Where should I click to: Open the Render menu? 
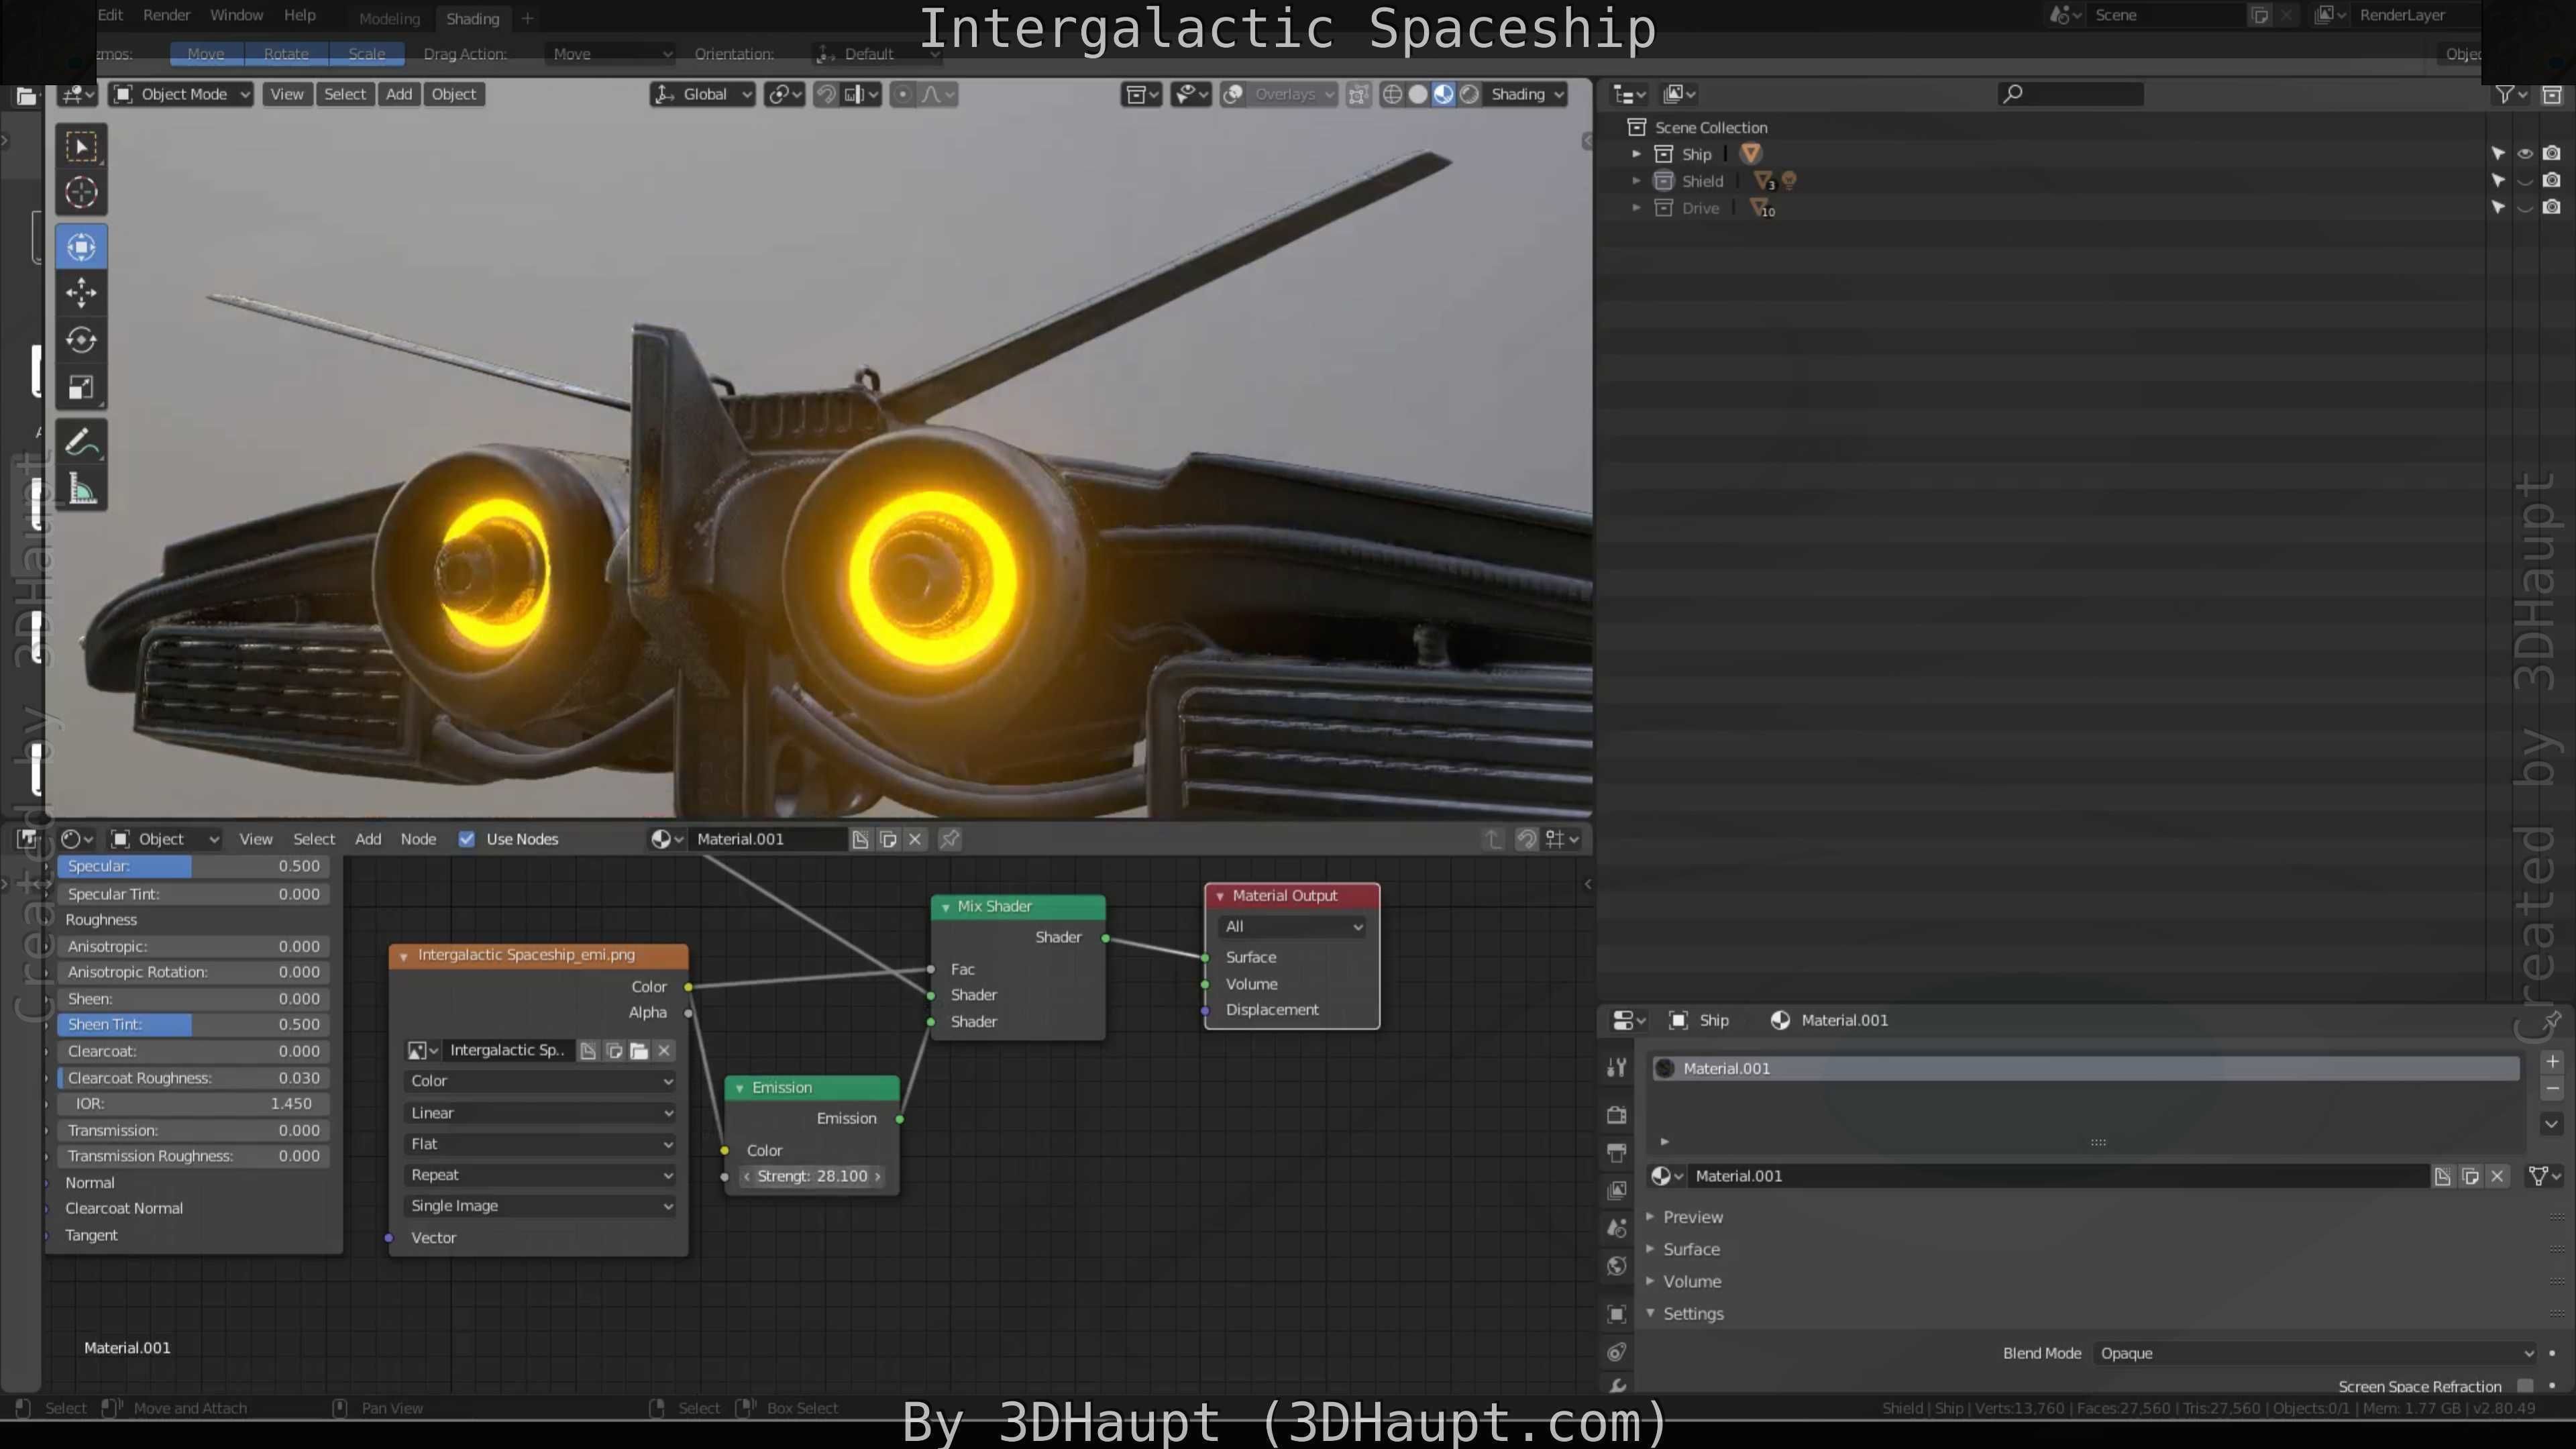pos(166,15)
